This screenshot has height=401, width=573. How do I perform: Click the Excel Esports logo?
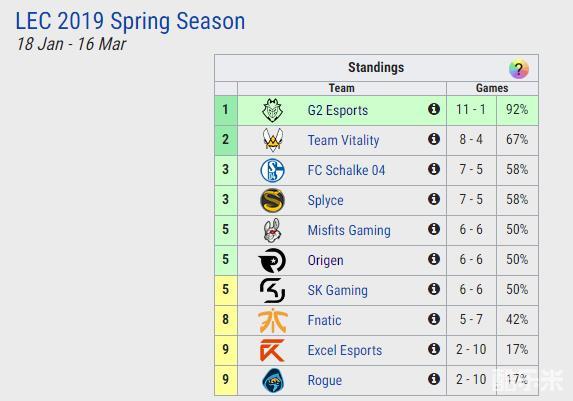[272, 351]
